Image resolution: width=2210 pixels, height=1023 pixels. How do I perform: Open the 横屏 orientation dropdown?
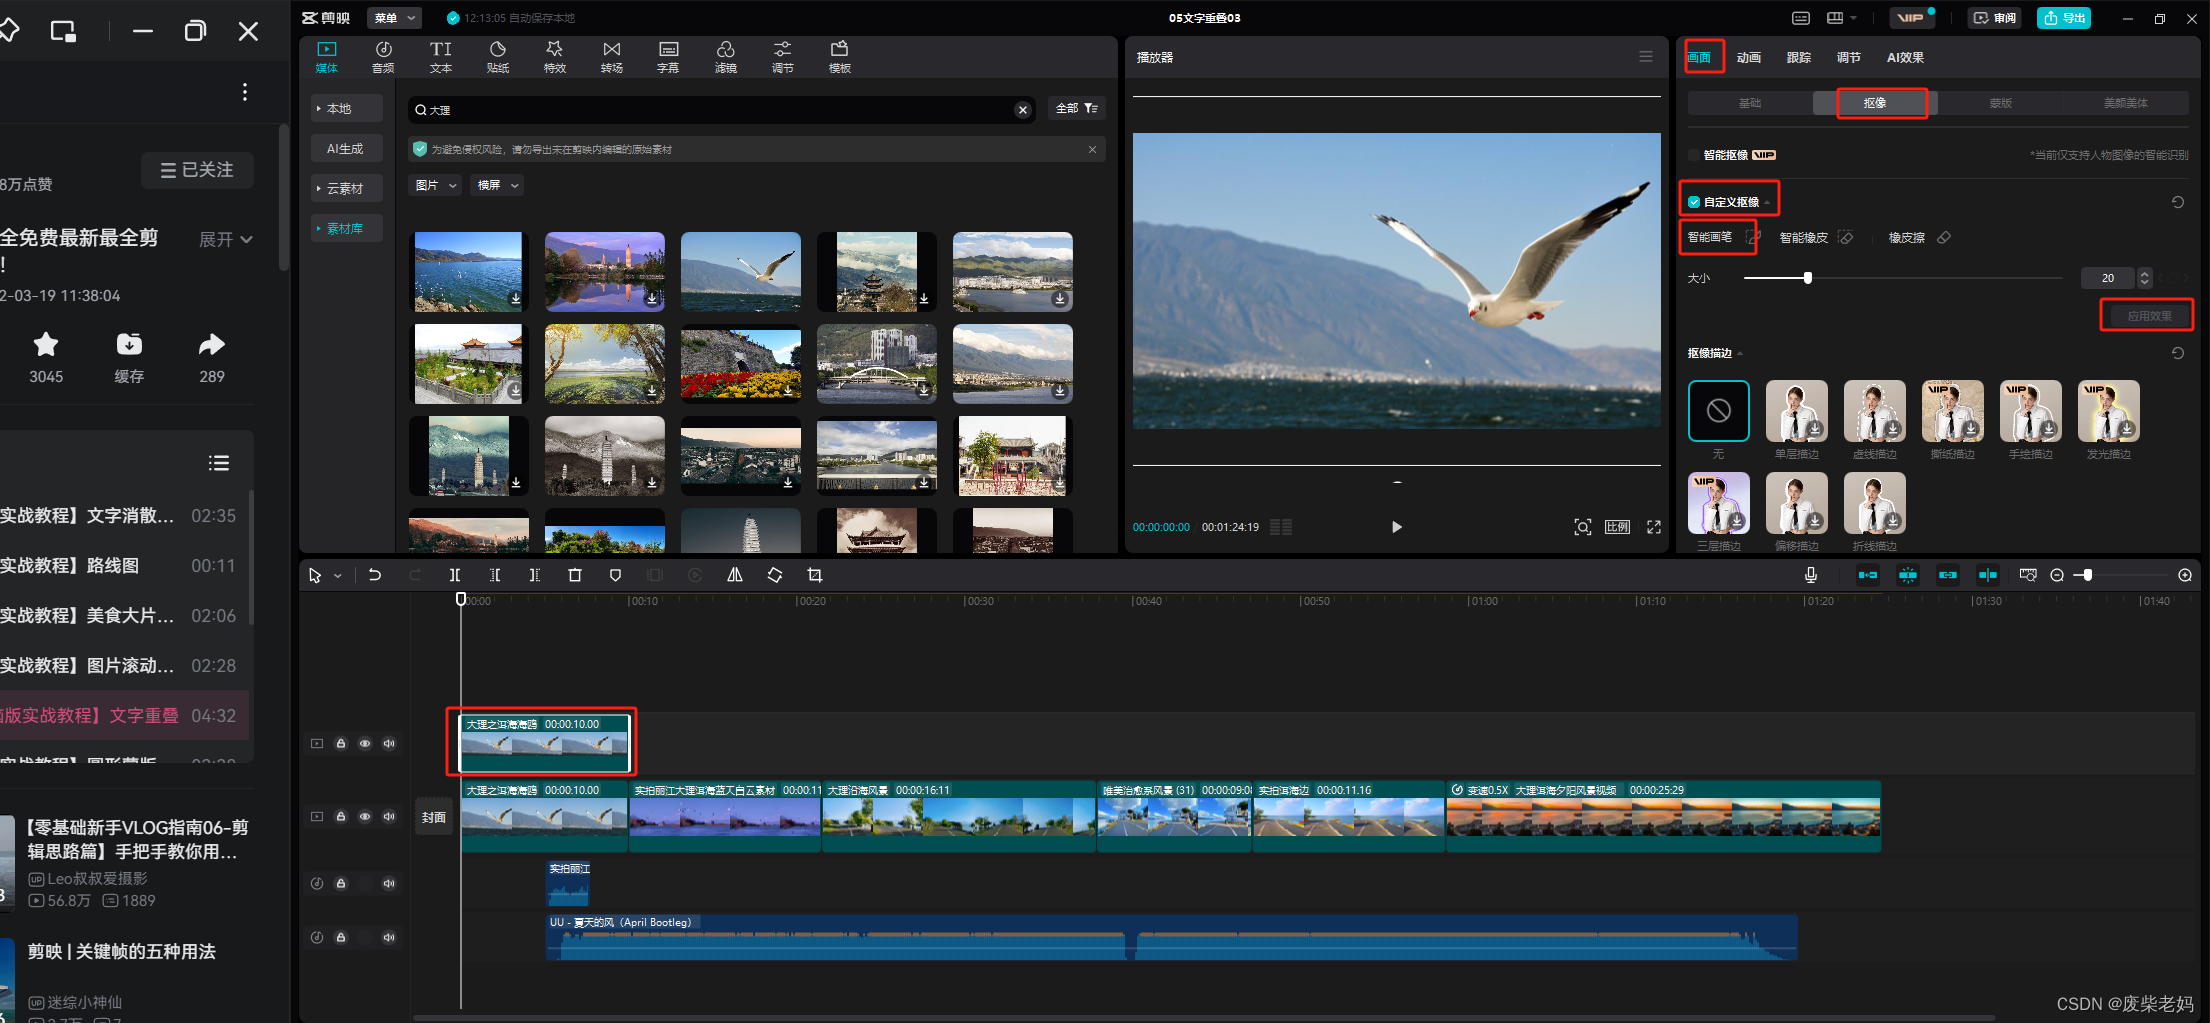click(x=498, y=185)
